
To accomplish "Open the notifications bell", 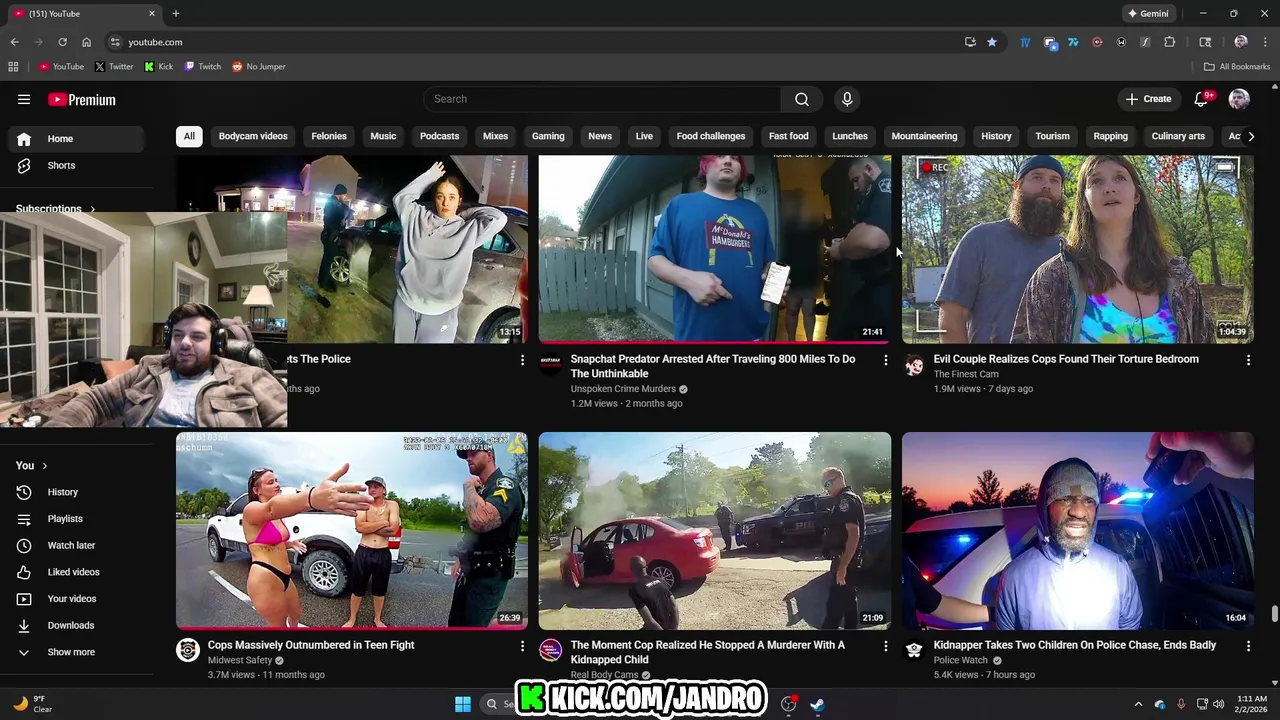I will [1202, 99].
